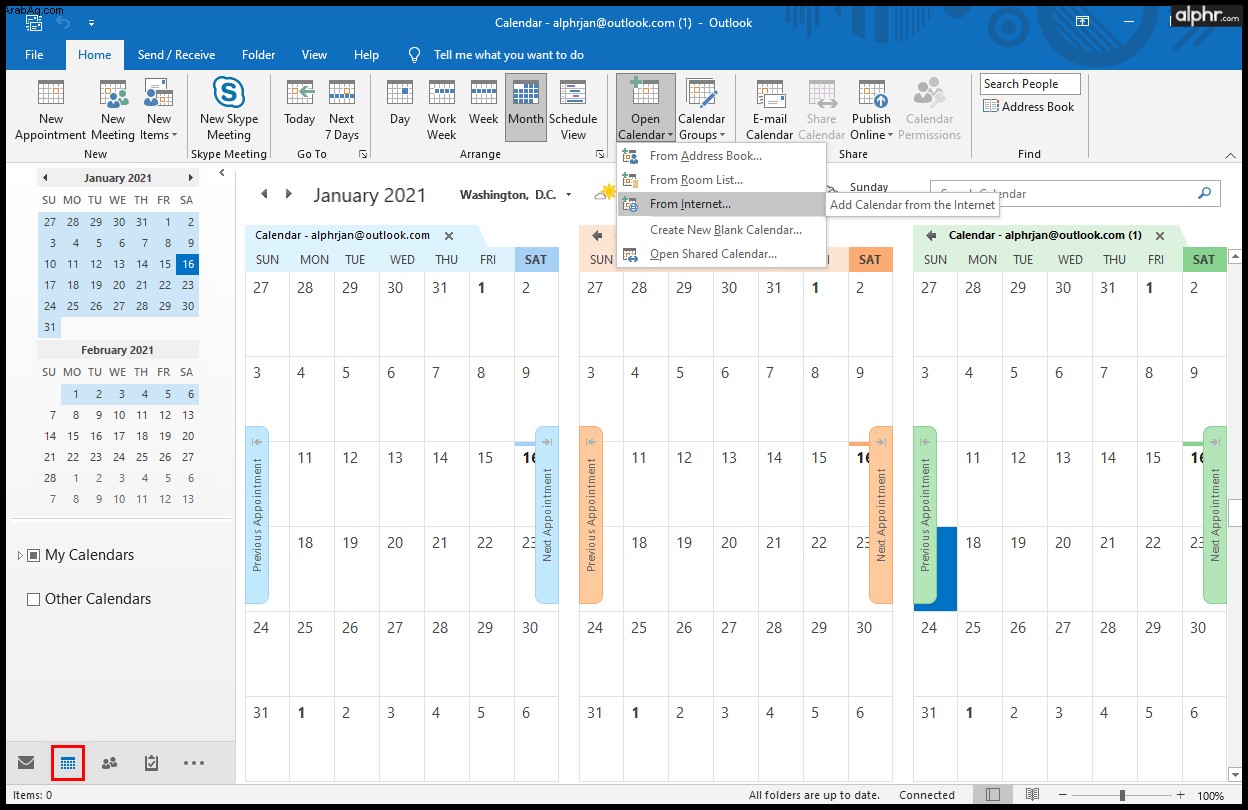
Task: Create a New Appointment
Action: coord(50,110)
